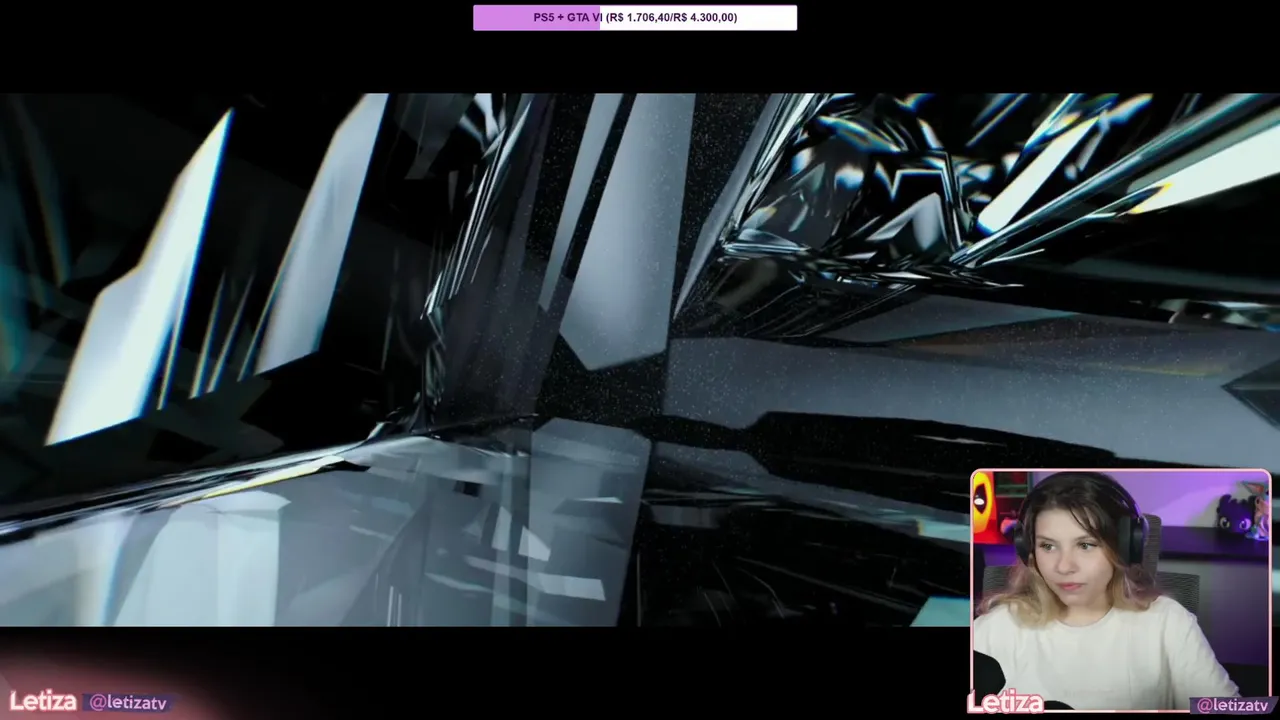Viewport: 1280px width, 720px height.
Task: Open the @letizatv handle on the webcam frame
Action: [1233, 705]
